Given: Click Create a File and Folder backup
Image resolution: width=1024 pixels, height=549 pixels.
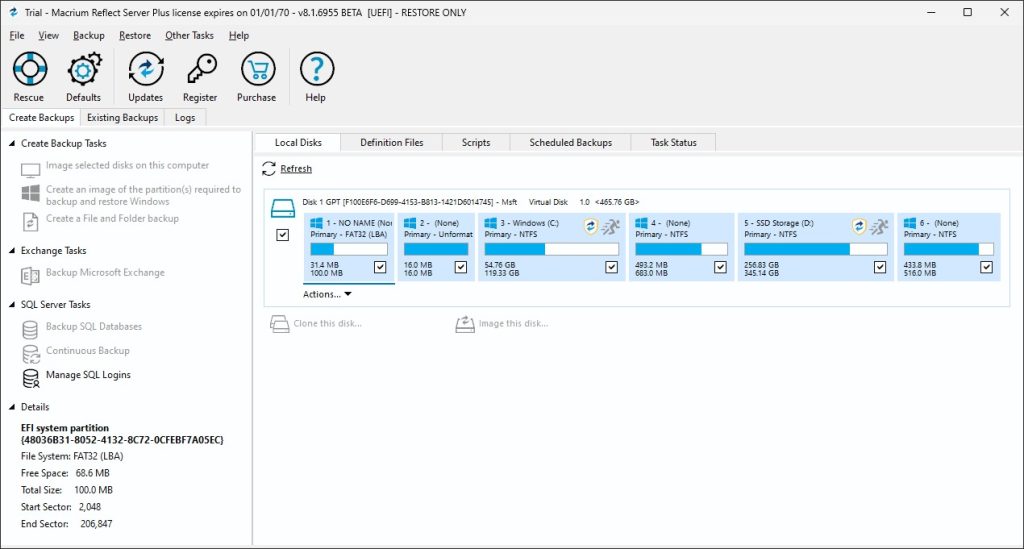Looking at the screenshot, I should tap(112, 219).
